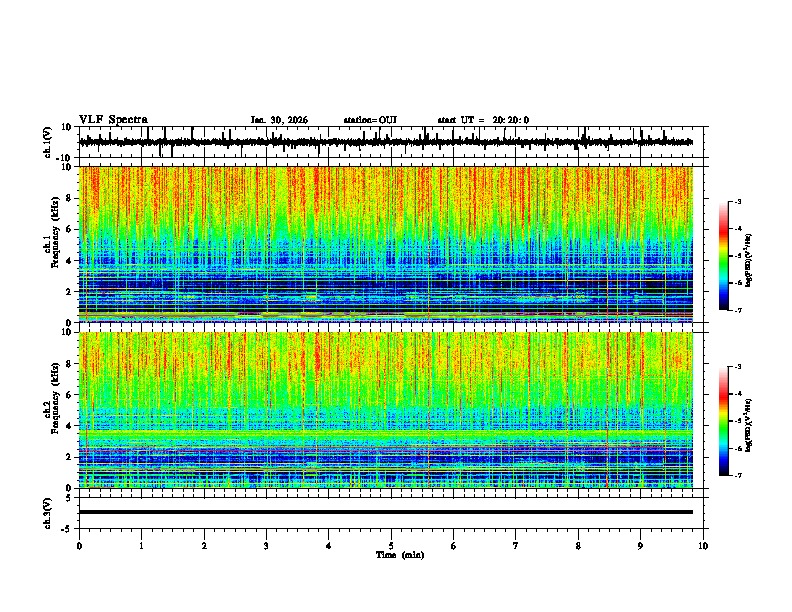Click the ch.2 "Frequency (kHz)" axis label
The height and width of the screenshot is (612, 792).
pos(56,398)
